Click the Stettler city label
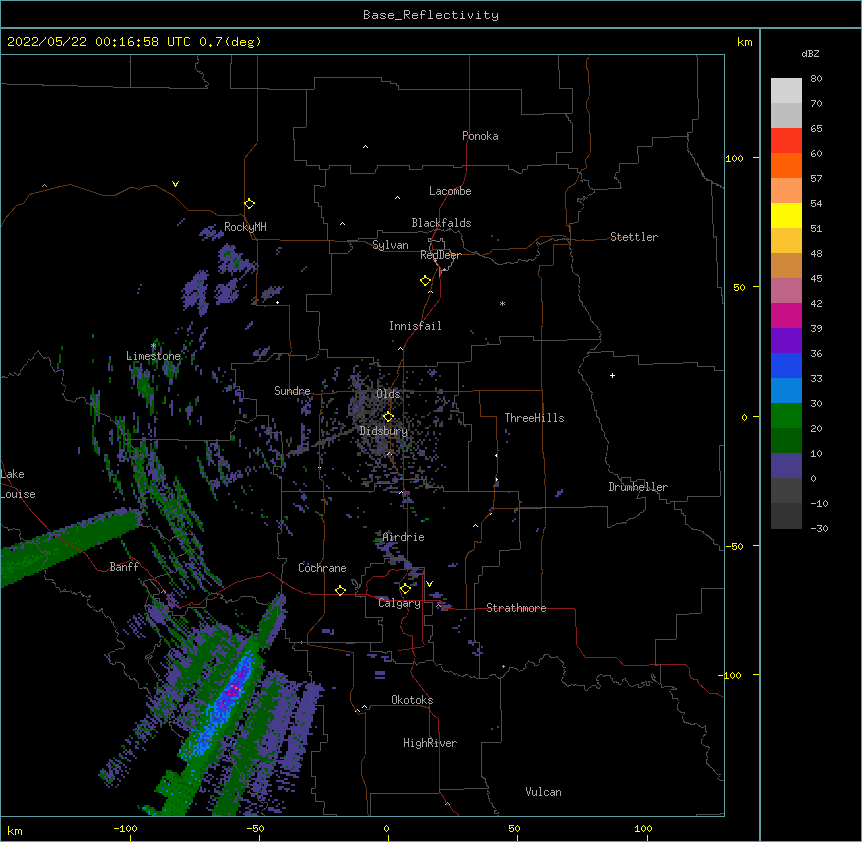This screenshot has width=862, height=842. 634,237
